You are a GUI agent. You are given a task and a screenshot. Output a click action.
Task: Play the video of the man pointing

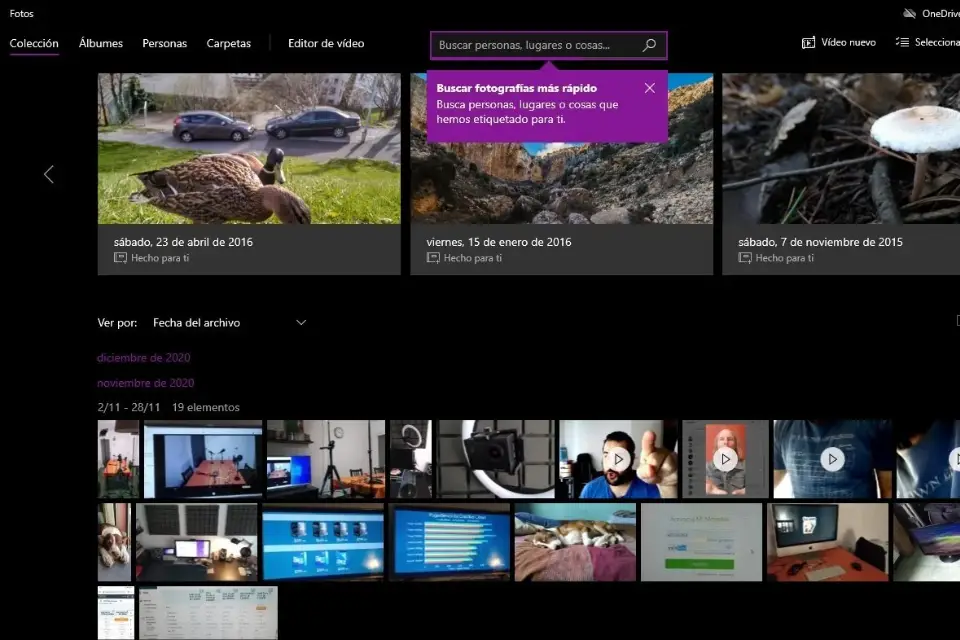coord(618,459)
